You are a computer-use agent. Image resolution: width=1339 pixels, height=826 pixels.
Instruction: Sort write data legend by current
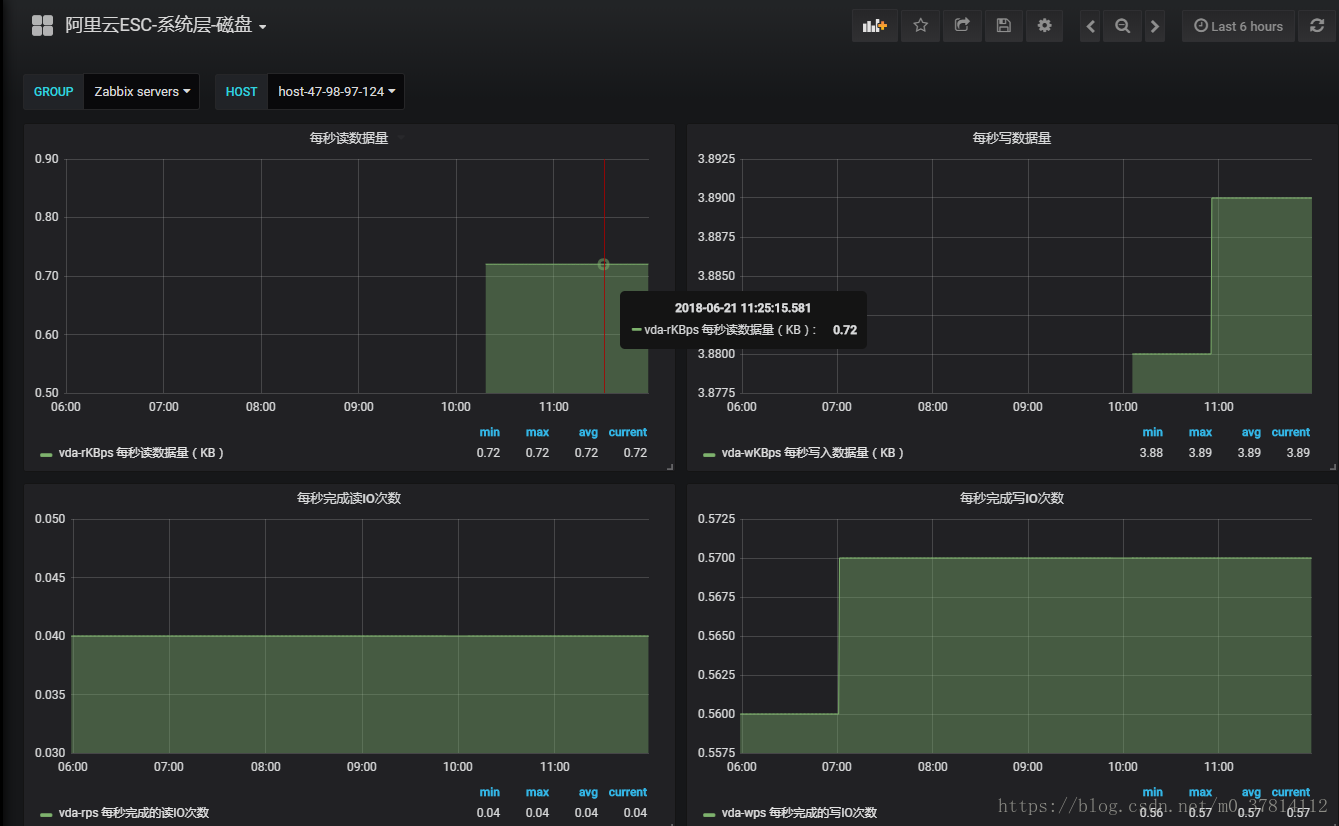[1291, 432]
